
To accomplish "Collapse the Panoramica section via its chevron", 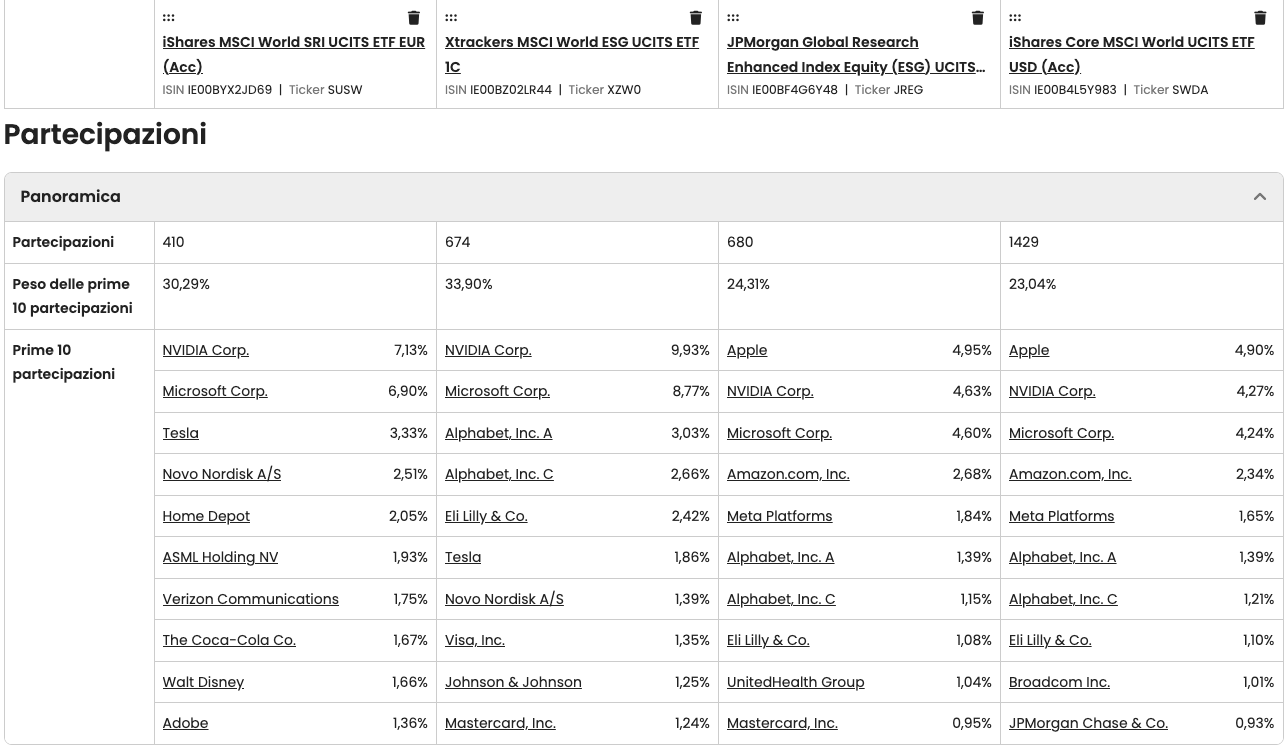I will [1260, 196].
